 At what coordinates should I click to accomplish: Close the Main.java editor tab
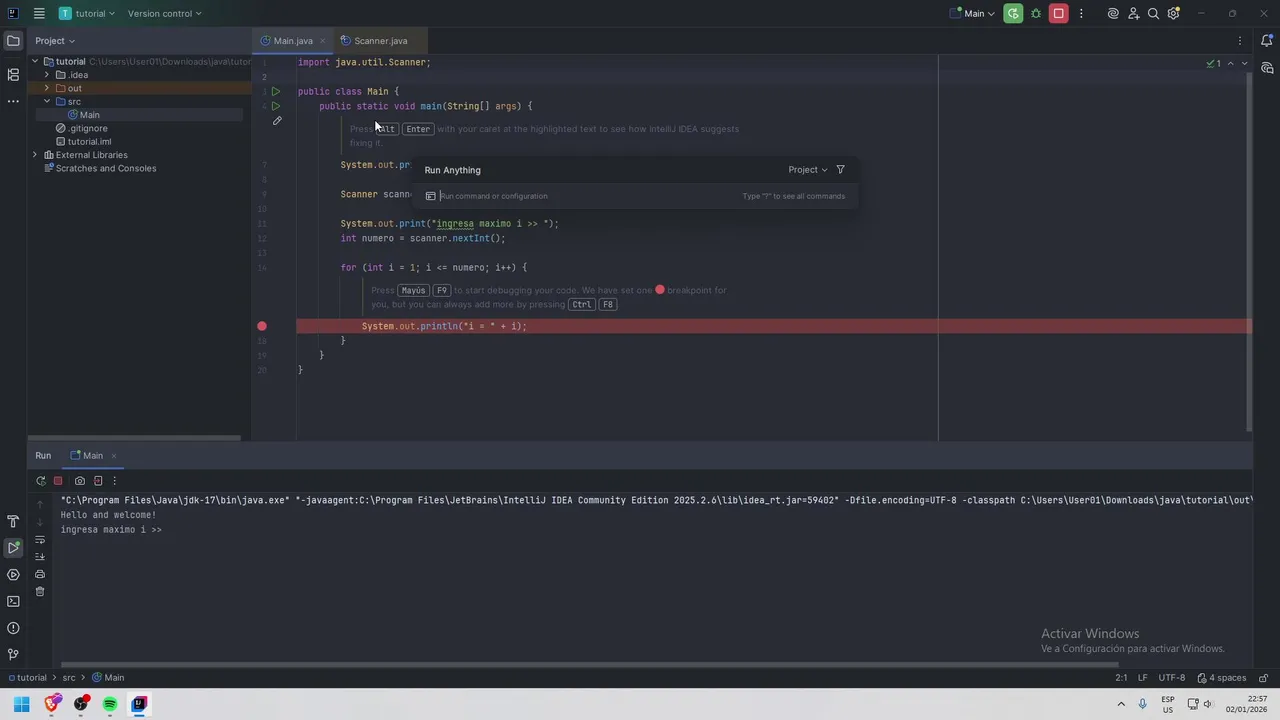(322, 41)
